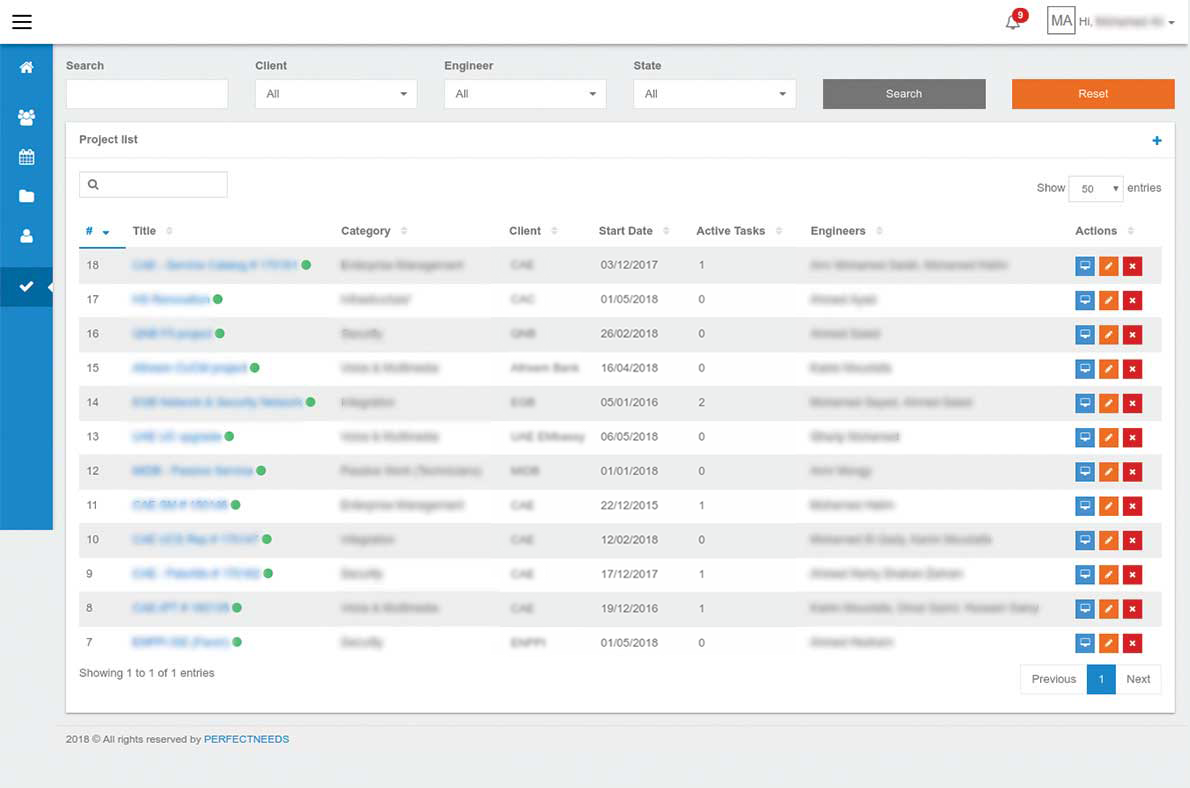Edit project 16 with pencil icon
The image size is (1190, 788).
pyautogui.click(x=1108, y=334)
